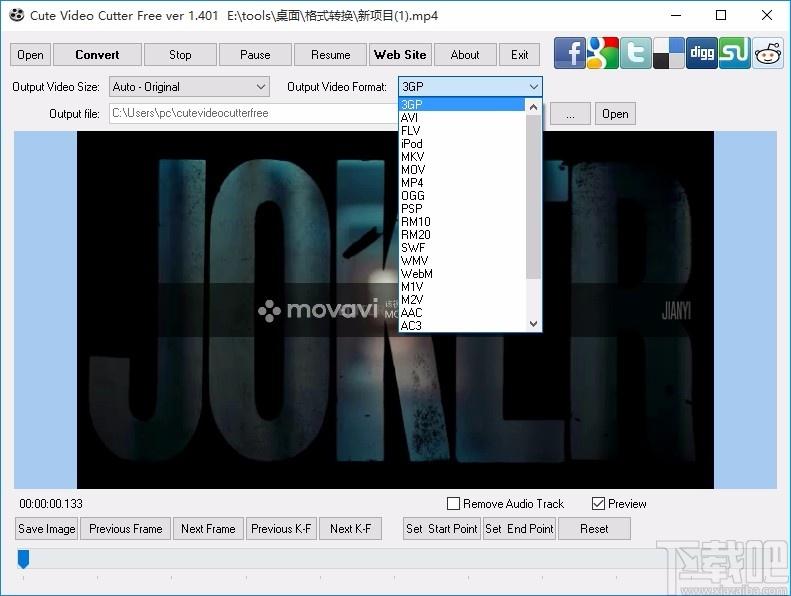Click the Google share icon
The image size is (791, 596).
[x=603, y=53]
